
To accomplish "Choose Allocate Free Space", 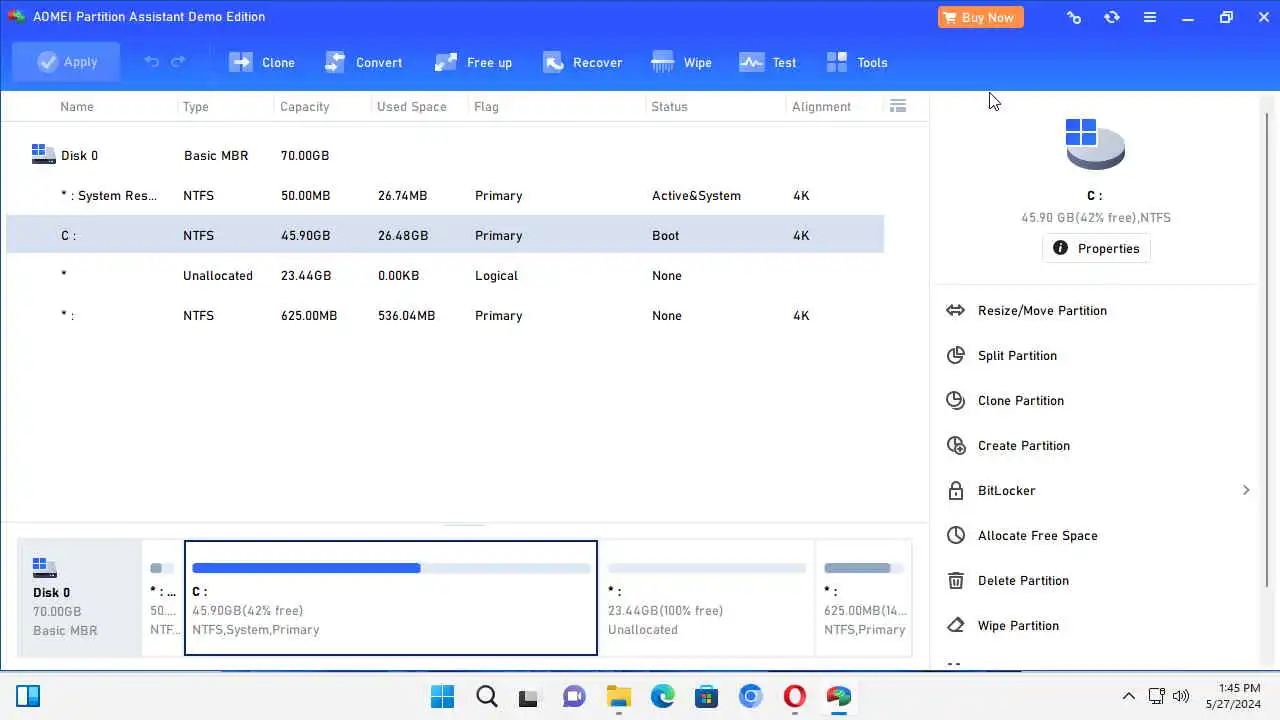I will 1037,535.
